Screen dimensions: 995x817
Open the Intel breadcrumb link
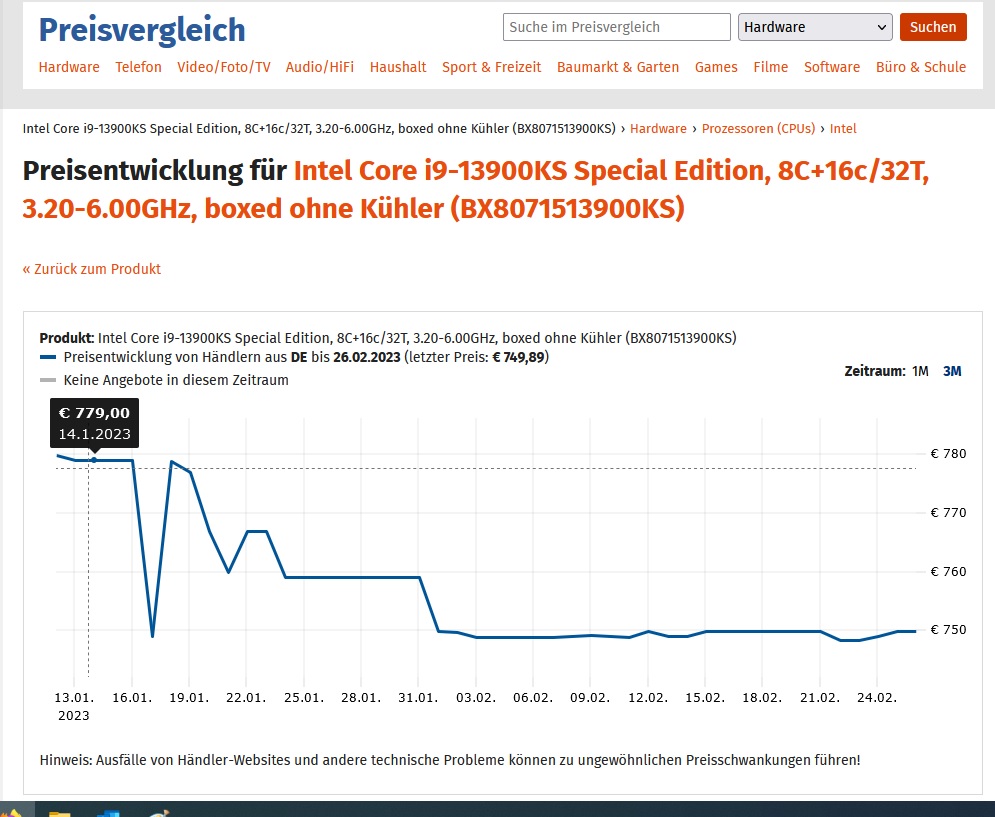click(x=843, y=128)
